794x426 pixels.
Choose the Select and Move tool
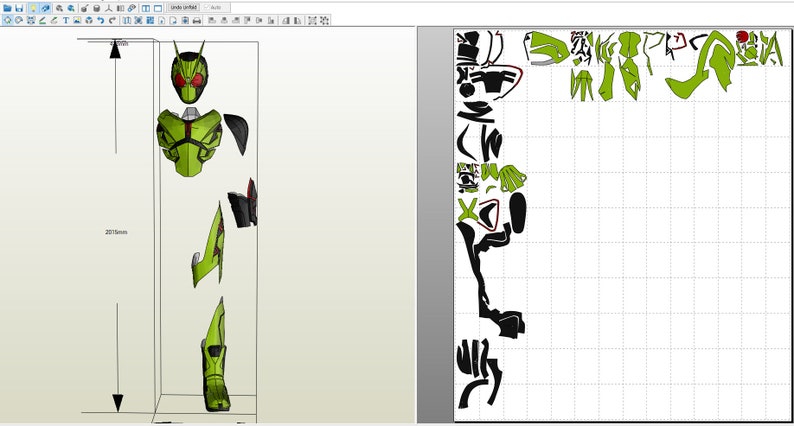coord(8,20)
